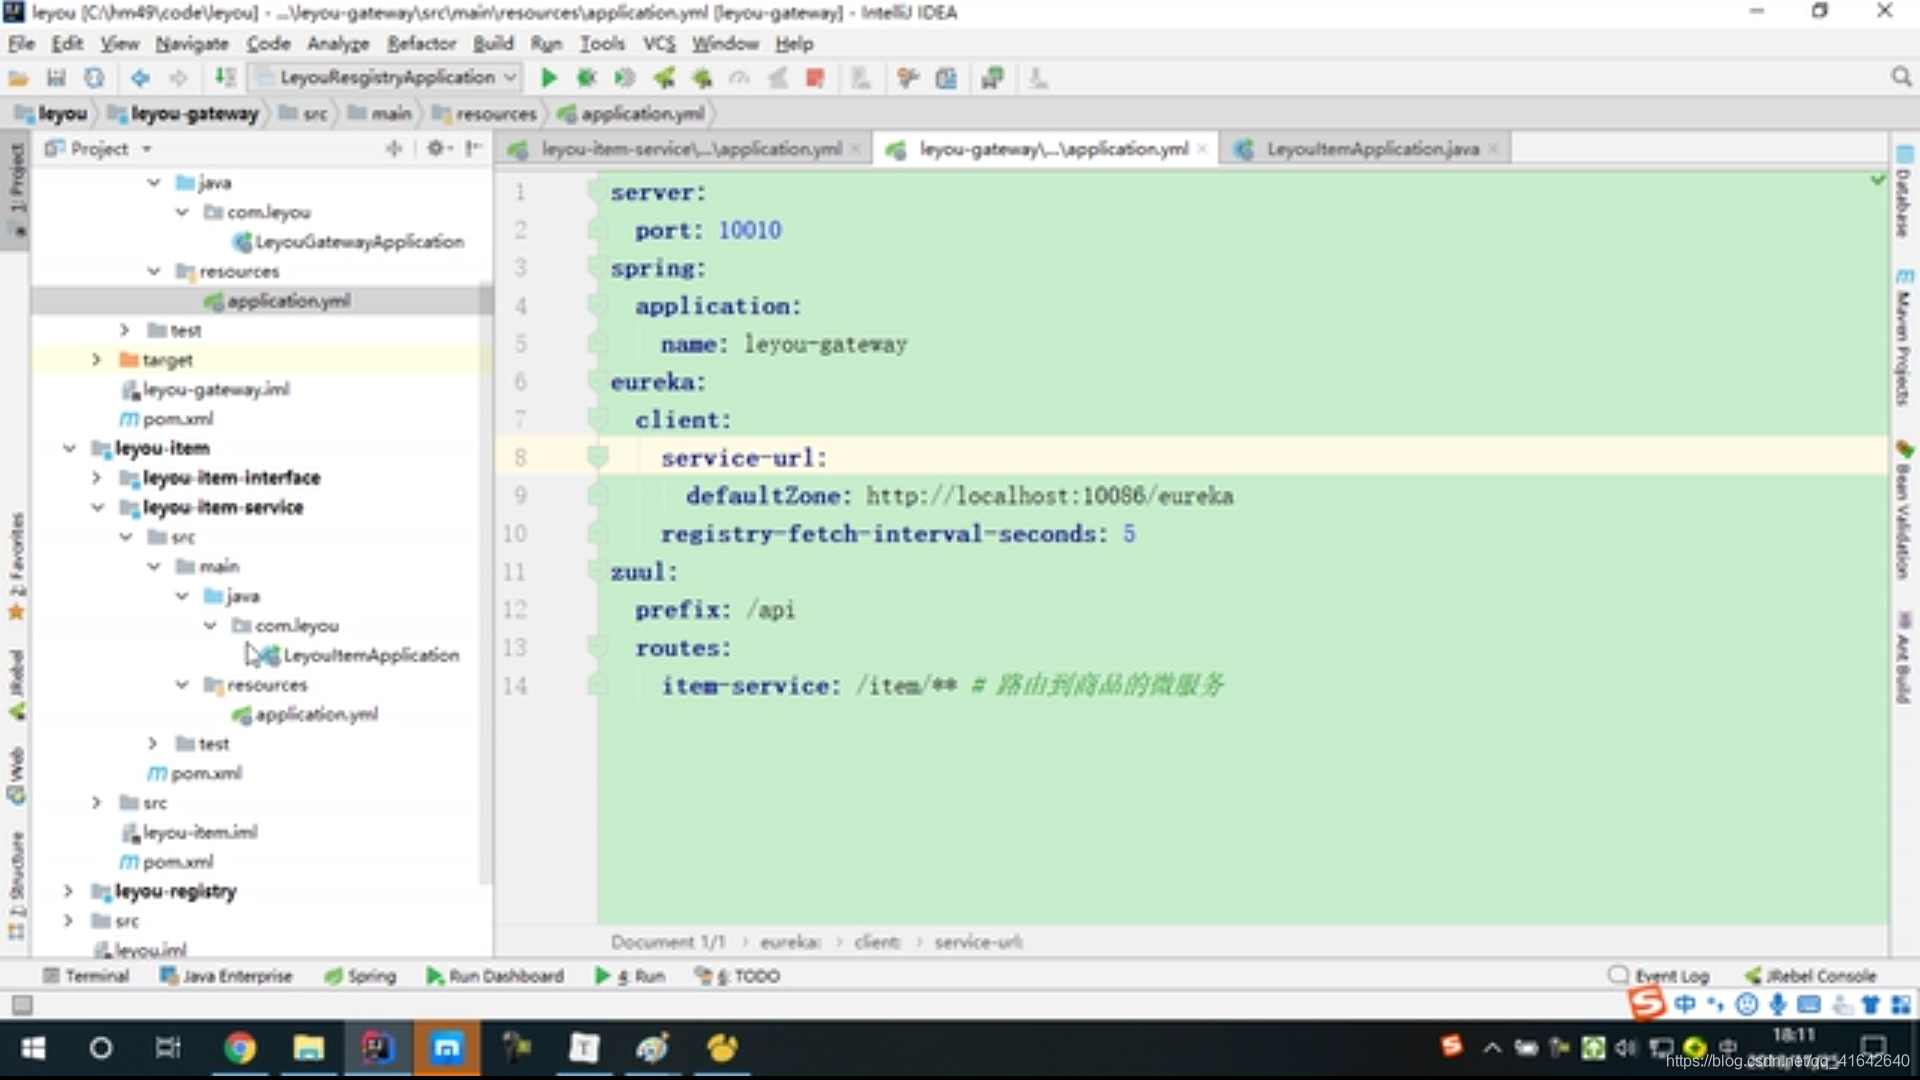Build the project with the build icon

[226, 78]
